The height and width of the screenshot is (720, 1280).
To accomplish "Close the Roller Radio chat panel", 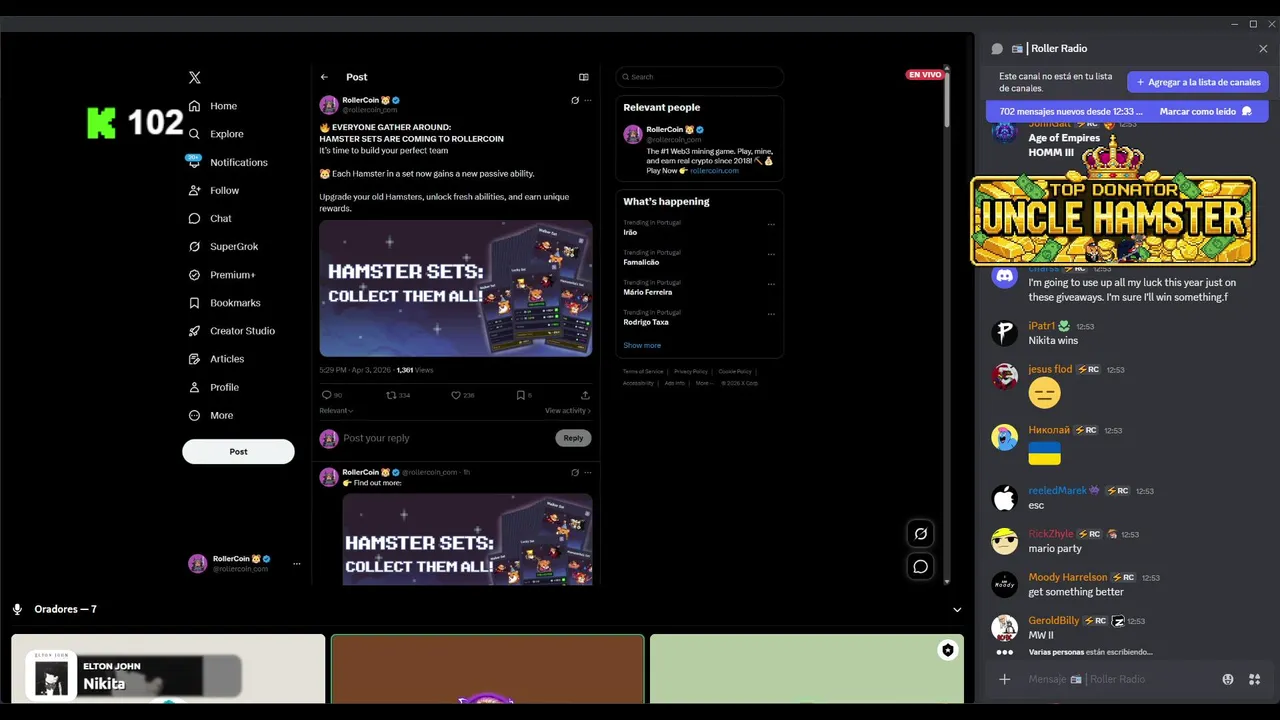I will coord(1263,49).
